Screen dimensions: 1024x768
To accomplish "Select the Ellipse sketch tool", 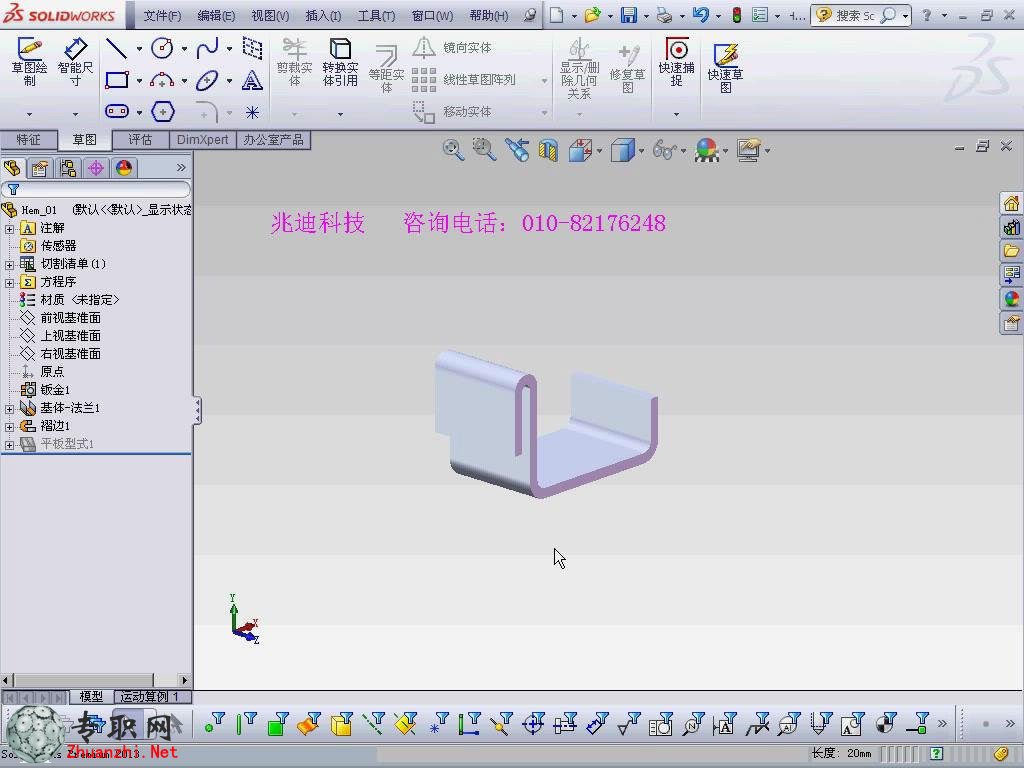I will (x=207, y=80).
